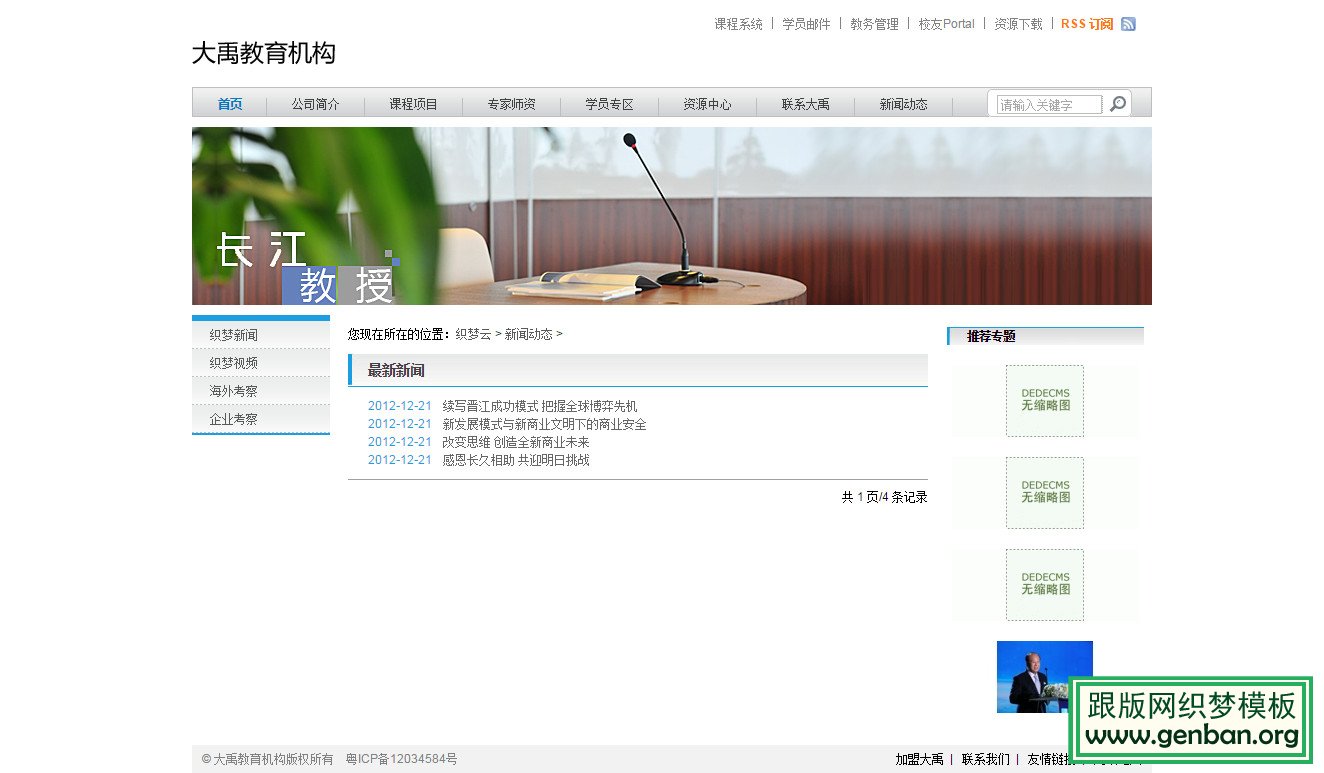Go to 织梦云 via the breadcrumb
The height and width of the screenshot is (773, 1324).
coord(472,334)
